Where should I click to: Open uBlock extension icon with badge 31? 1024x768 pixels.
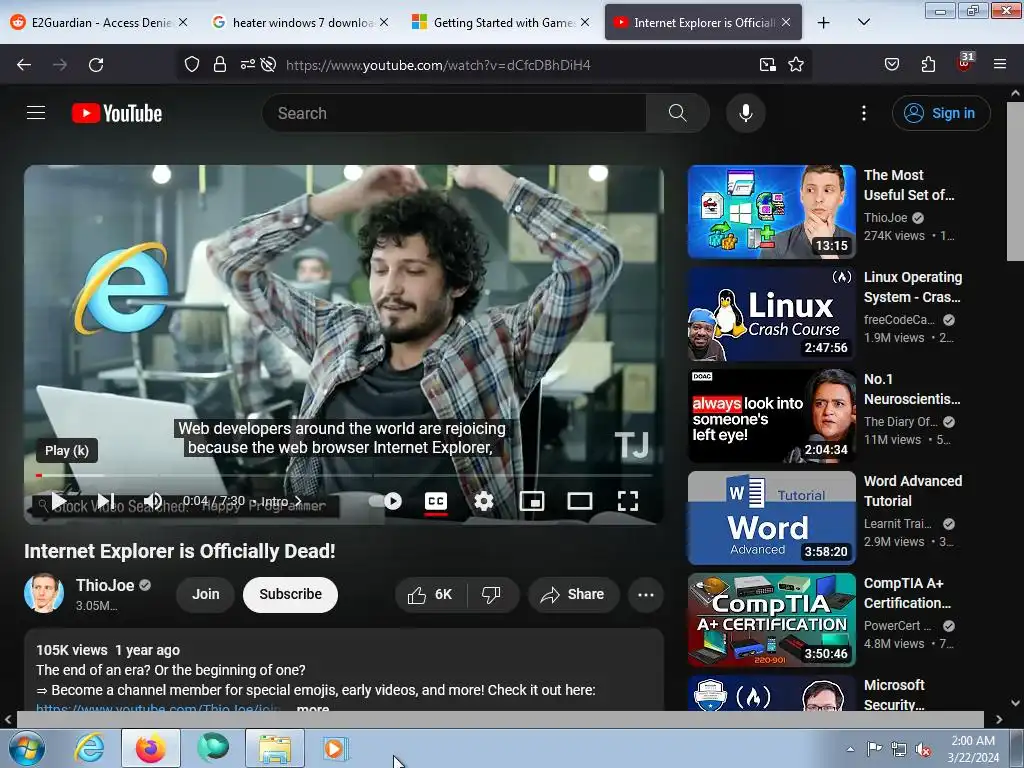coord(964,63)
